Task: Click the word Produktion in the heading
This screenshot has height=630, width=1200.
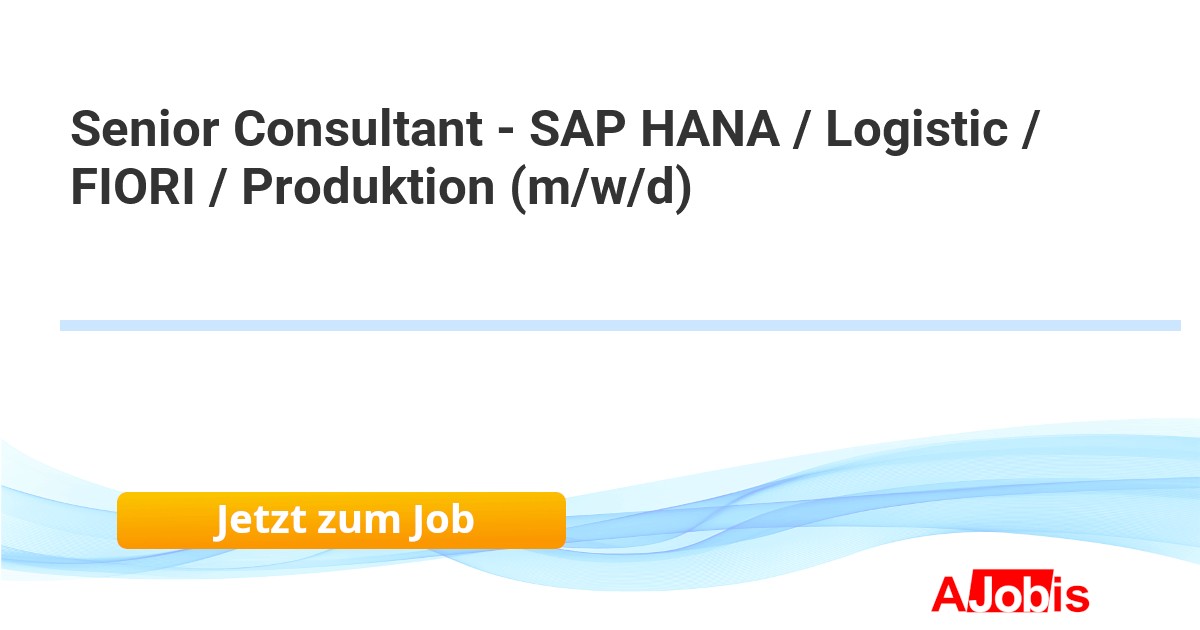Action: (369, 188)
